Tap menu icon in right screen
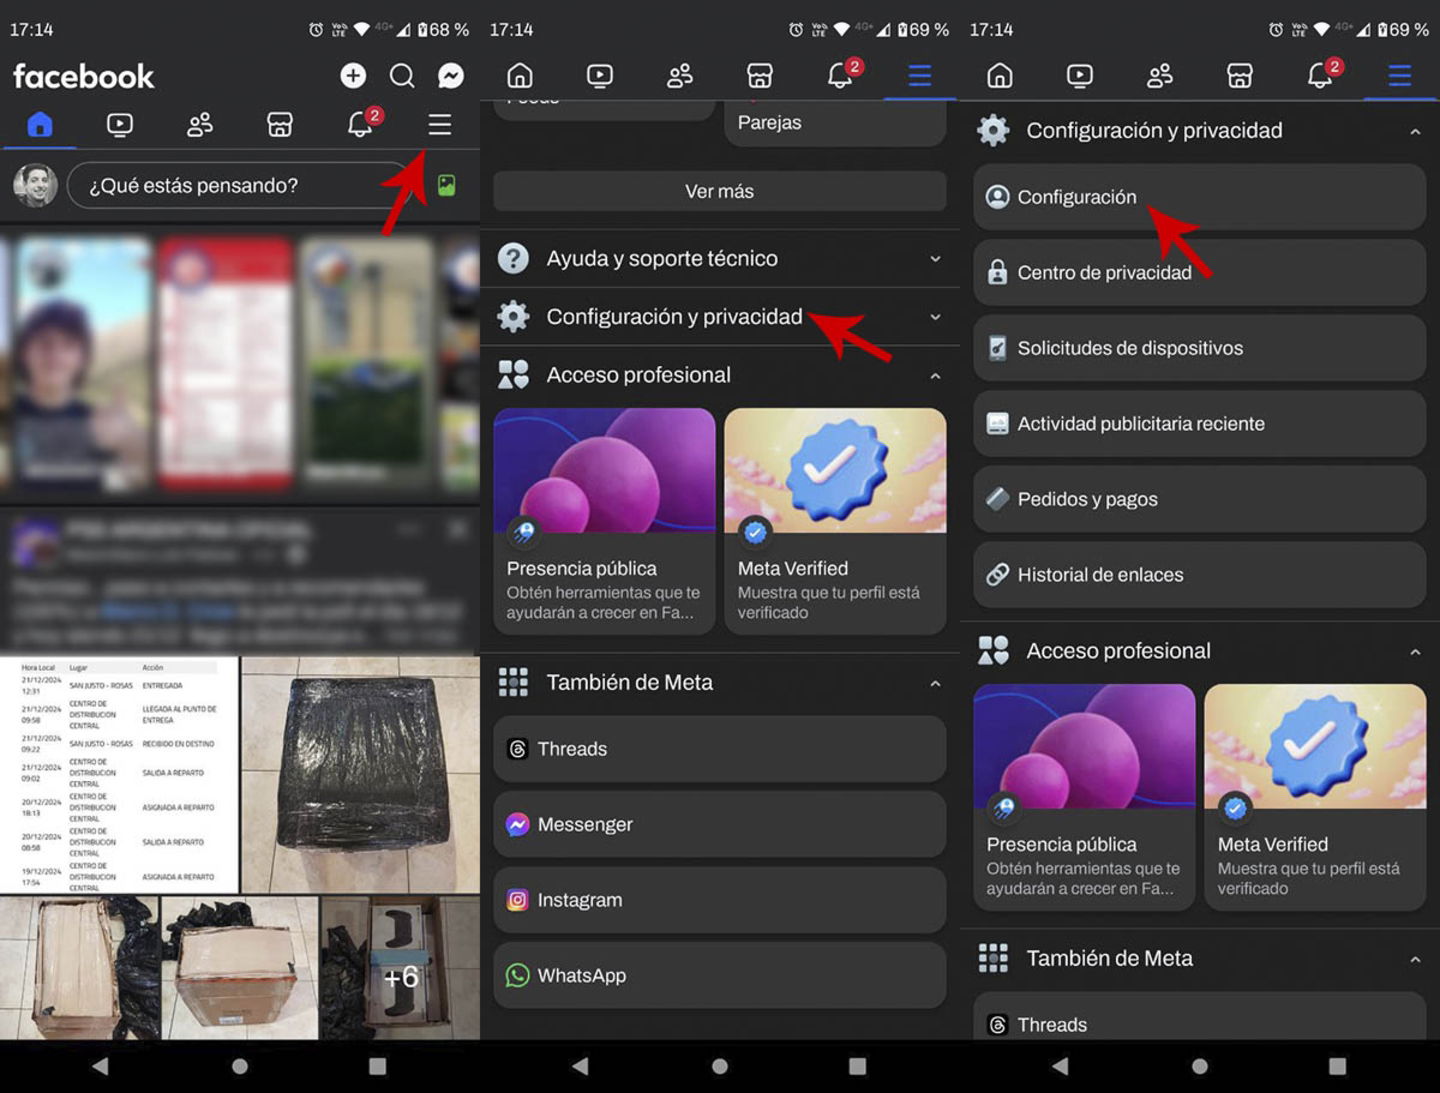The image size is (1440, 1093). tap(1400, 75)
